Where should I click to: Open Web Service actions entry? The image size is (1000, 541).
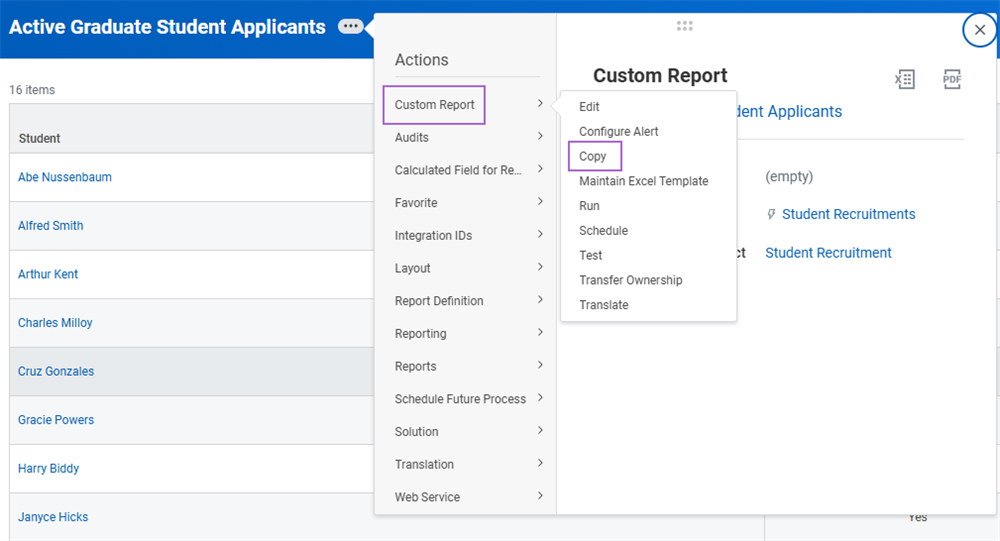coord(427,497)
